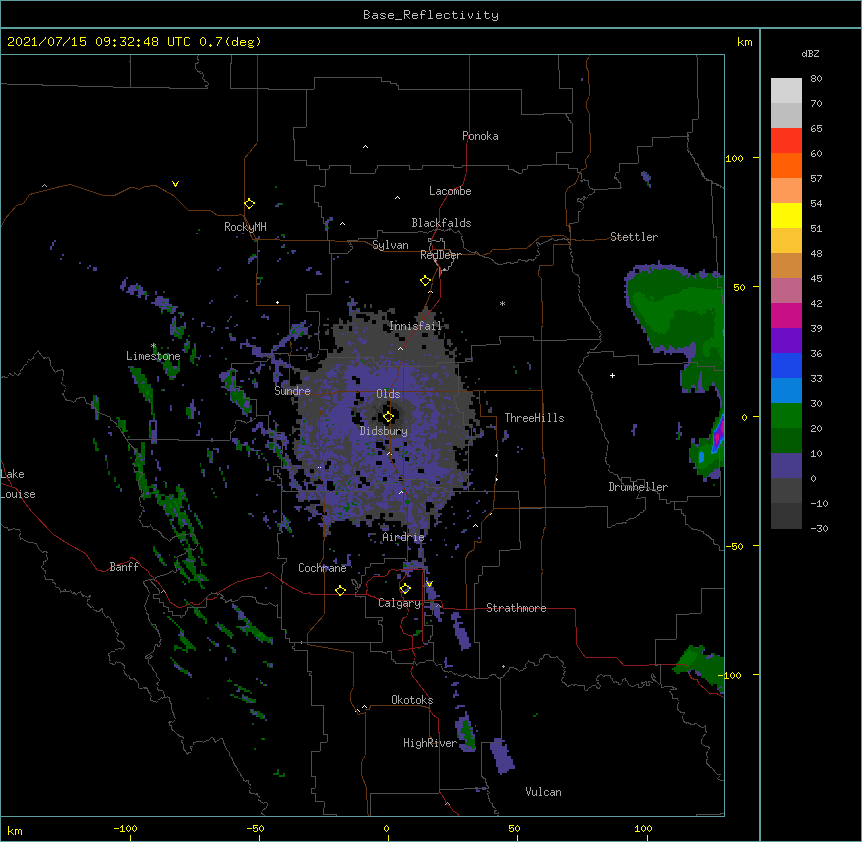The height and width of the screenshot is (842, 862).
Task: Click the Sylvan label
Action: tap(390, 245)
